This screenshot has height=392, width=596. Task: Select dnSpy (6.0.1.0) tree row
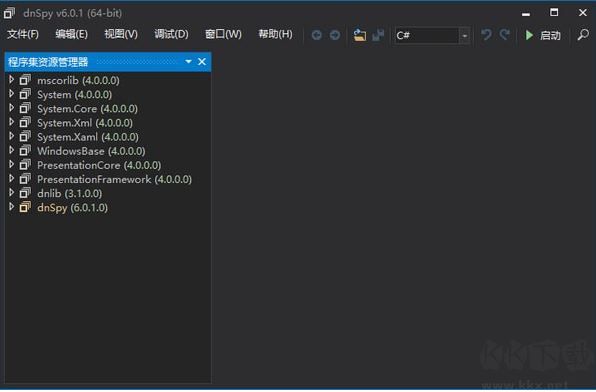tap(73, 208)
